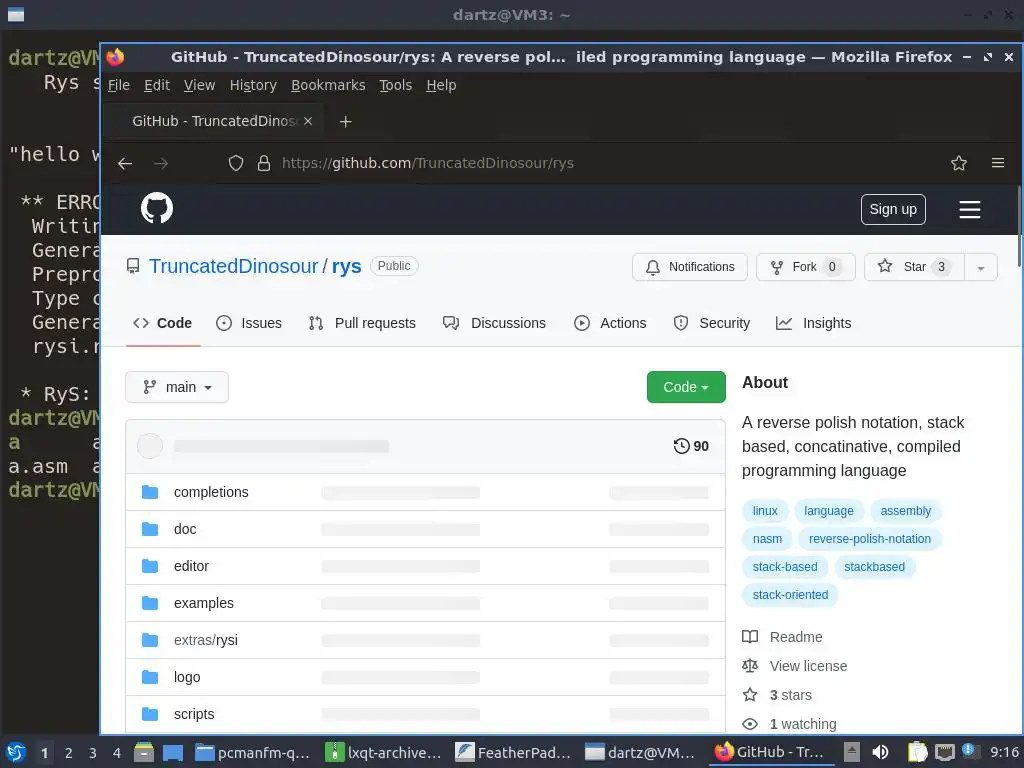1024x768 pixels.
Task: Switch to the Pull requests tab
Action: (362, 323)
